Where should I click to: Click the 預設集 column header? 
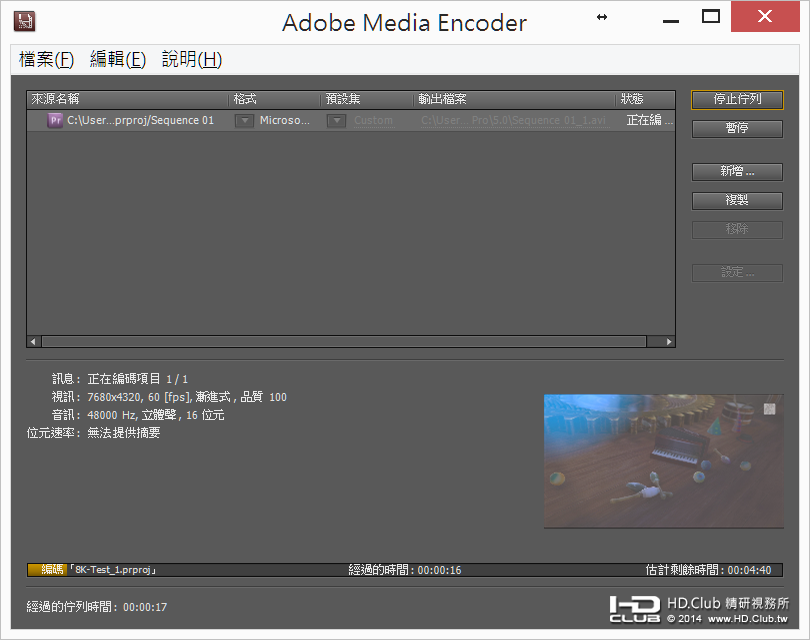367,99
